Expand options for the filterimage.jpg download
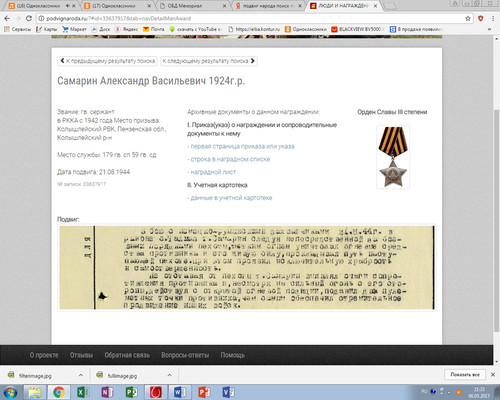Screen dimensions: 500x400 coord(81,375)
